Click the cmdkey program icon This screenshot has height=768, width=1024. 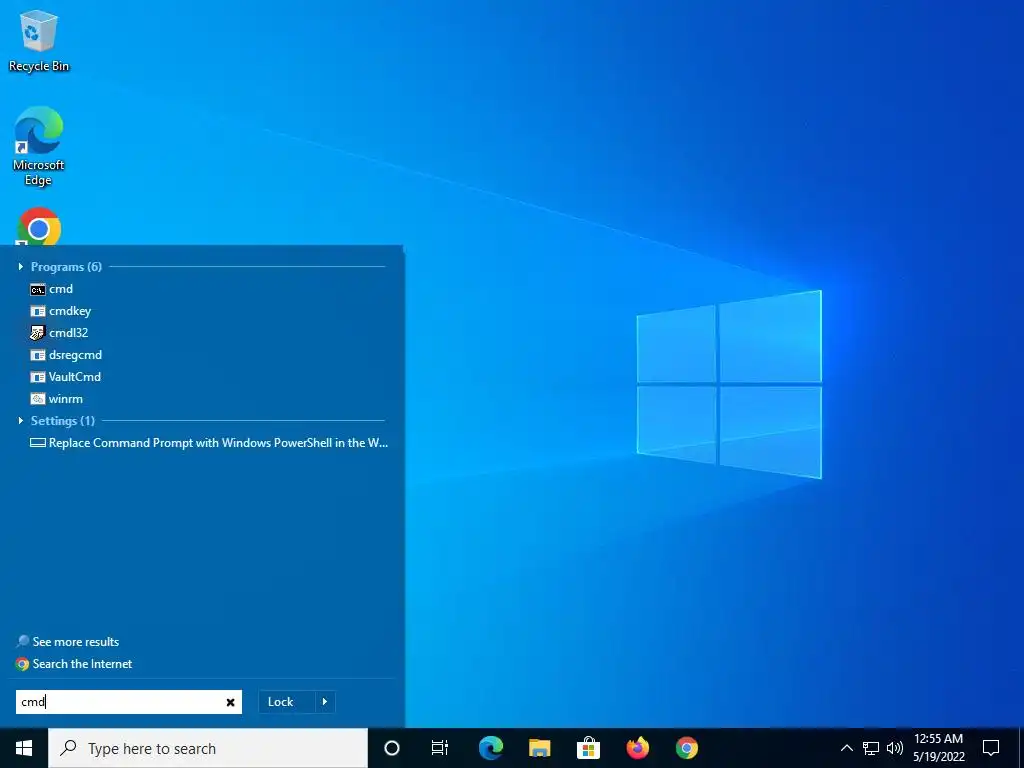(x=38, y=312)
